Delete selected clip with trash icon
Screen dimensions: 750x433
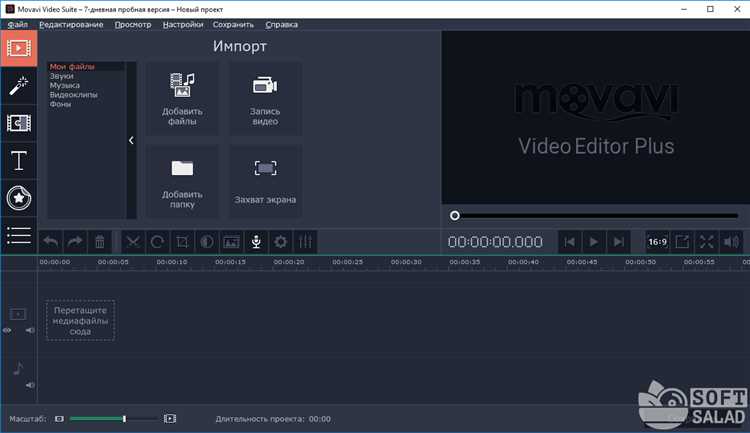point(99,242)
